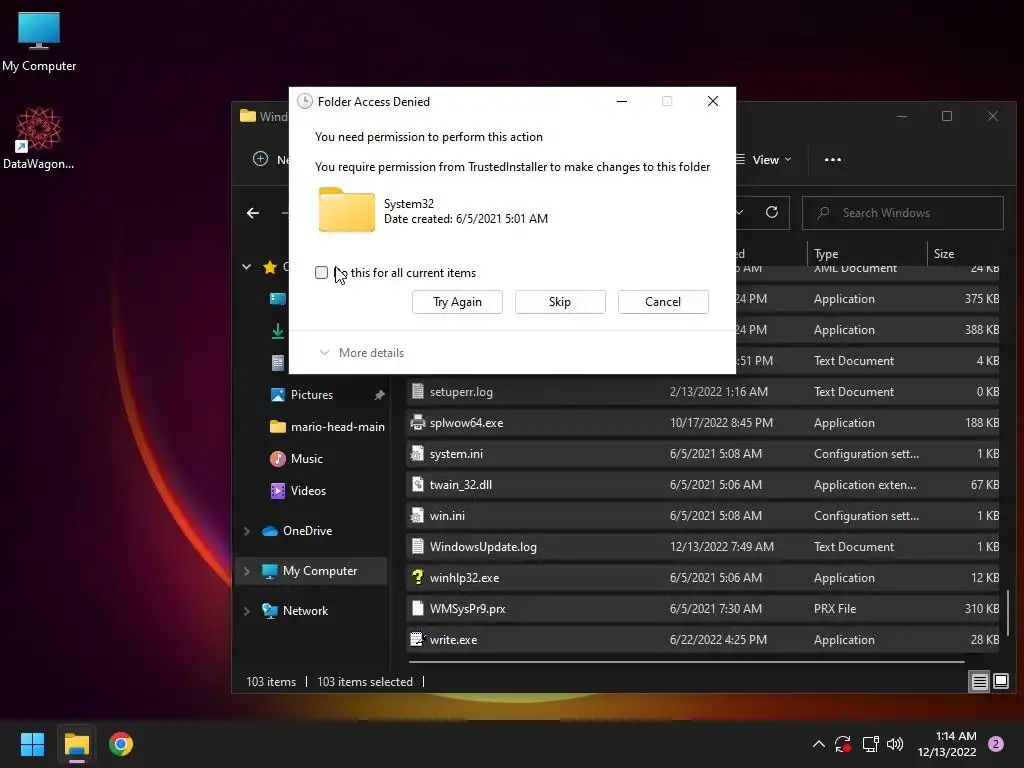Viewport: 1024px width, 768px height.
Task: Select Videos in the sidebar
Action: point(298,490)
